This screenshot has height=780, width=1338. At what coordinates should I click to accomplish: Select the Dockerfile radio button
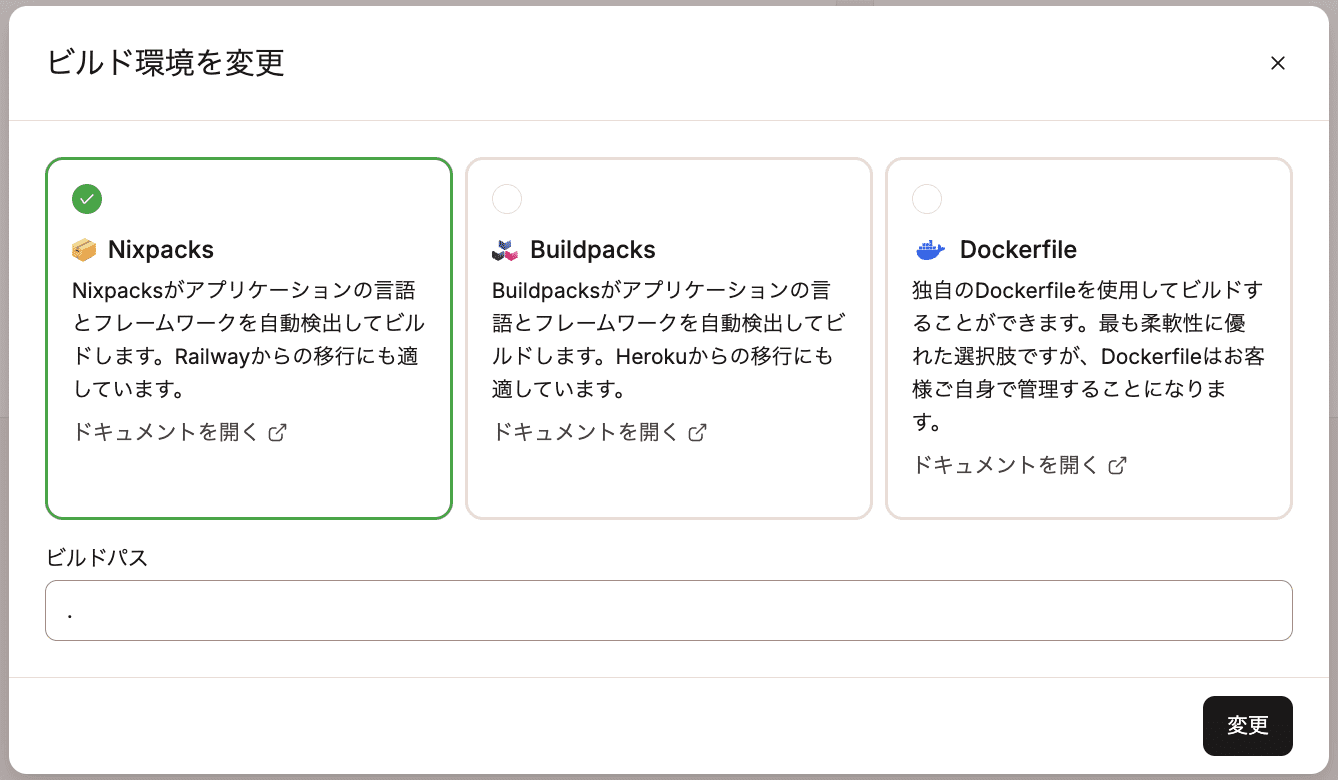927,199
